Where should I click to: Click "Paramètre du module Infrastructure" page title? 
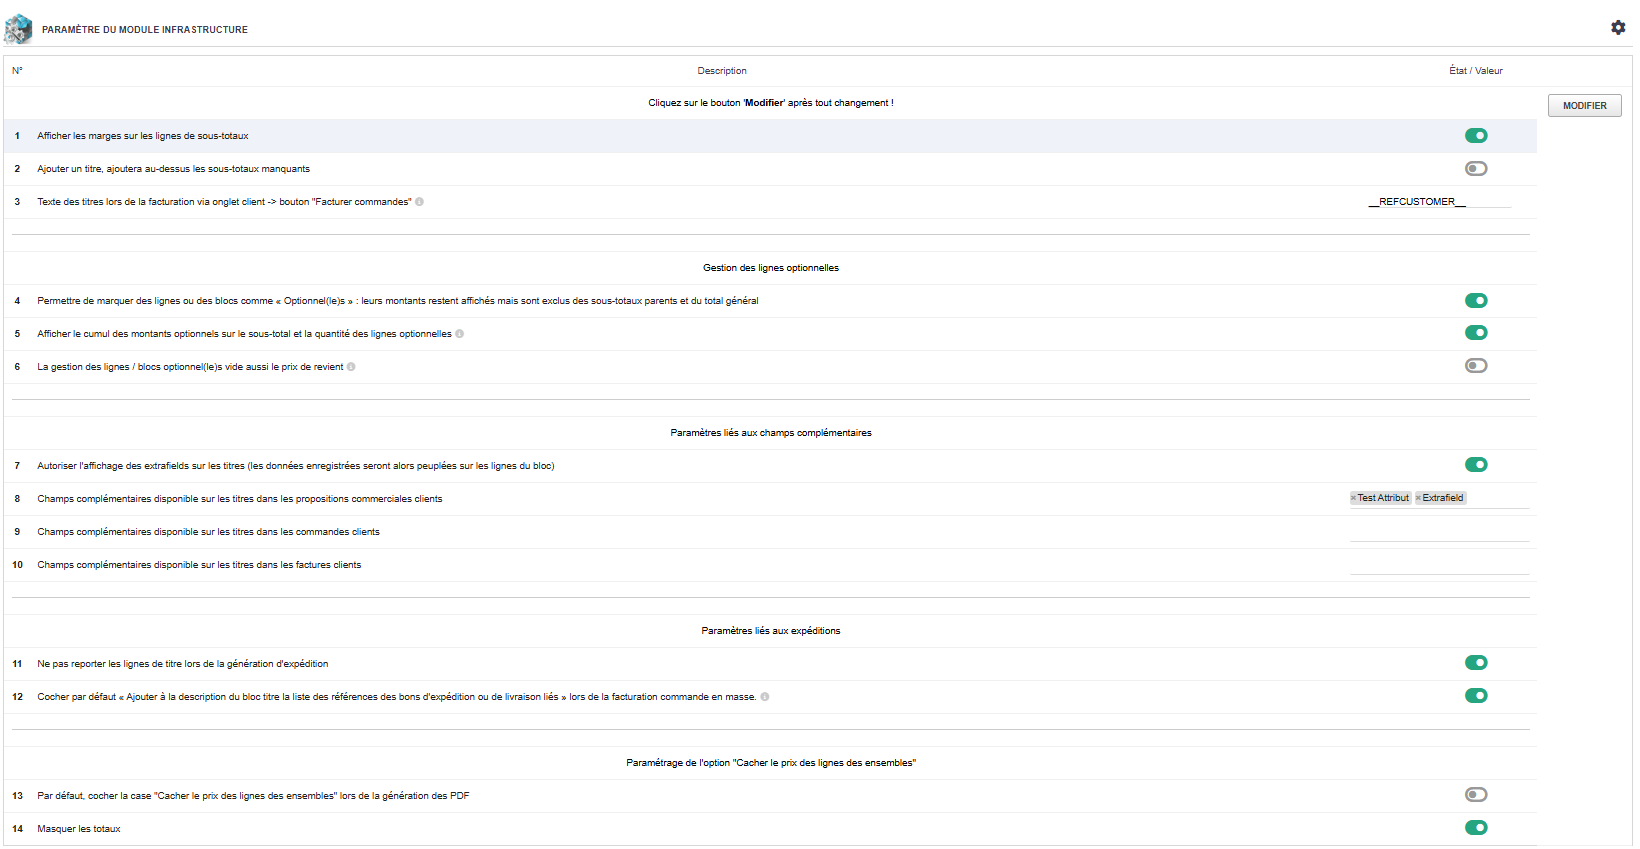[145, 30]
